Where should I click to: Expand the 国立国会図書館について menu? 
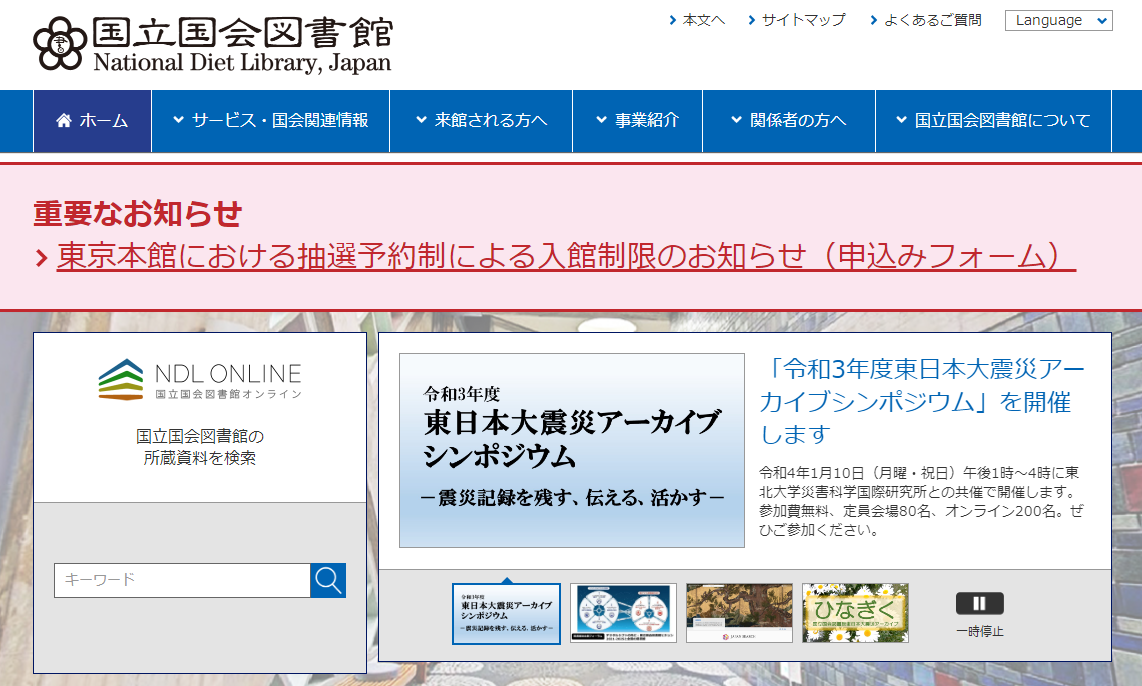click(993, 121)
